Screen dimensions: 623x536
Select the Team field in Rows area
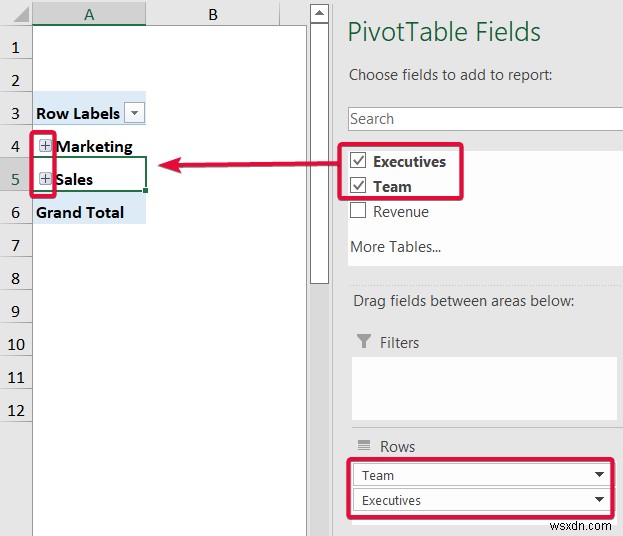pos(482,475)
